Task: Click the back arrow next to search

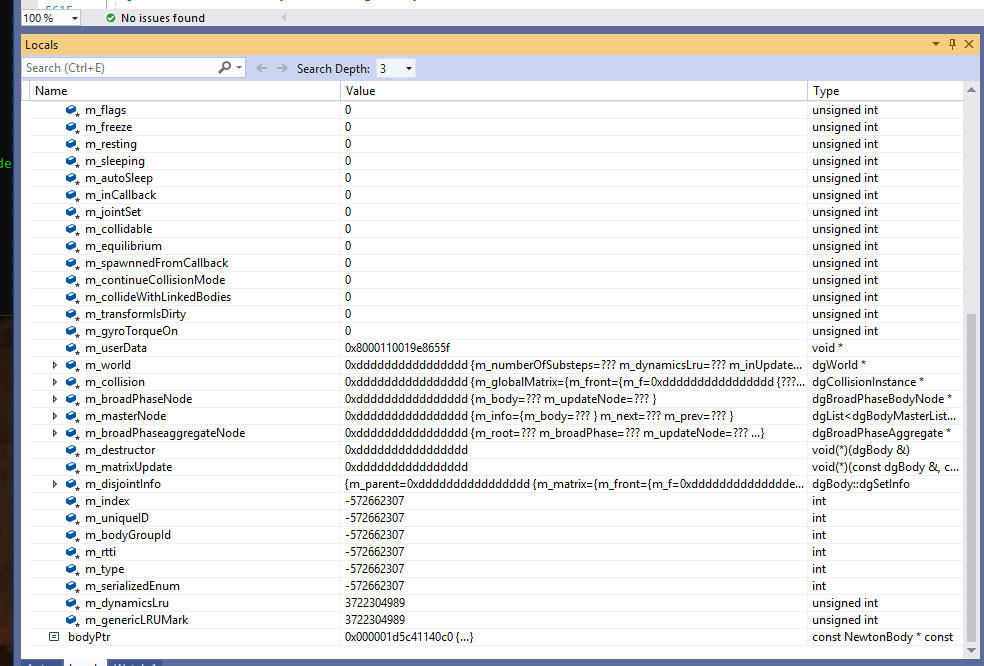Action: tap(262, 68)
